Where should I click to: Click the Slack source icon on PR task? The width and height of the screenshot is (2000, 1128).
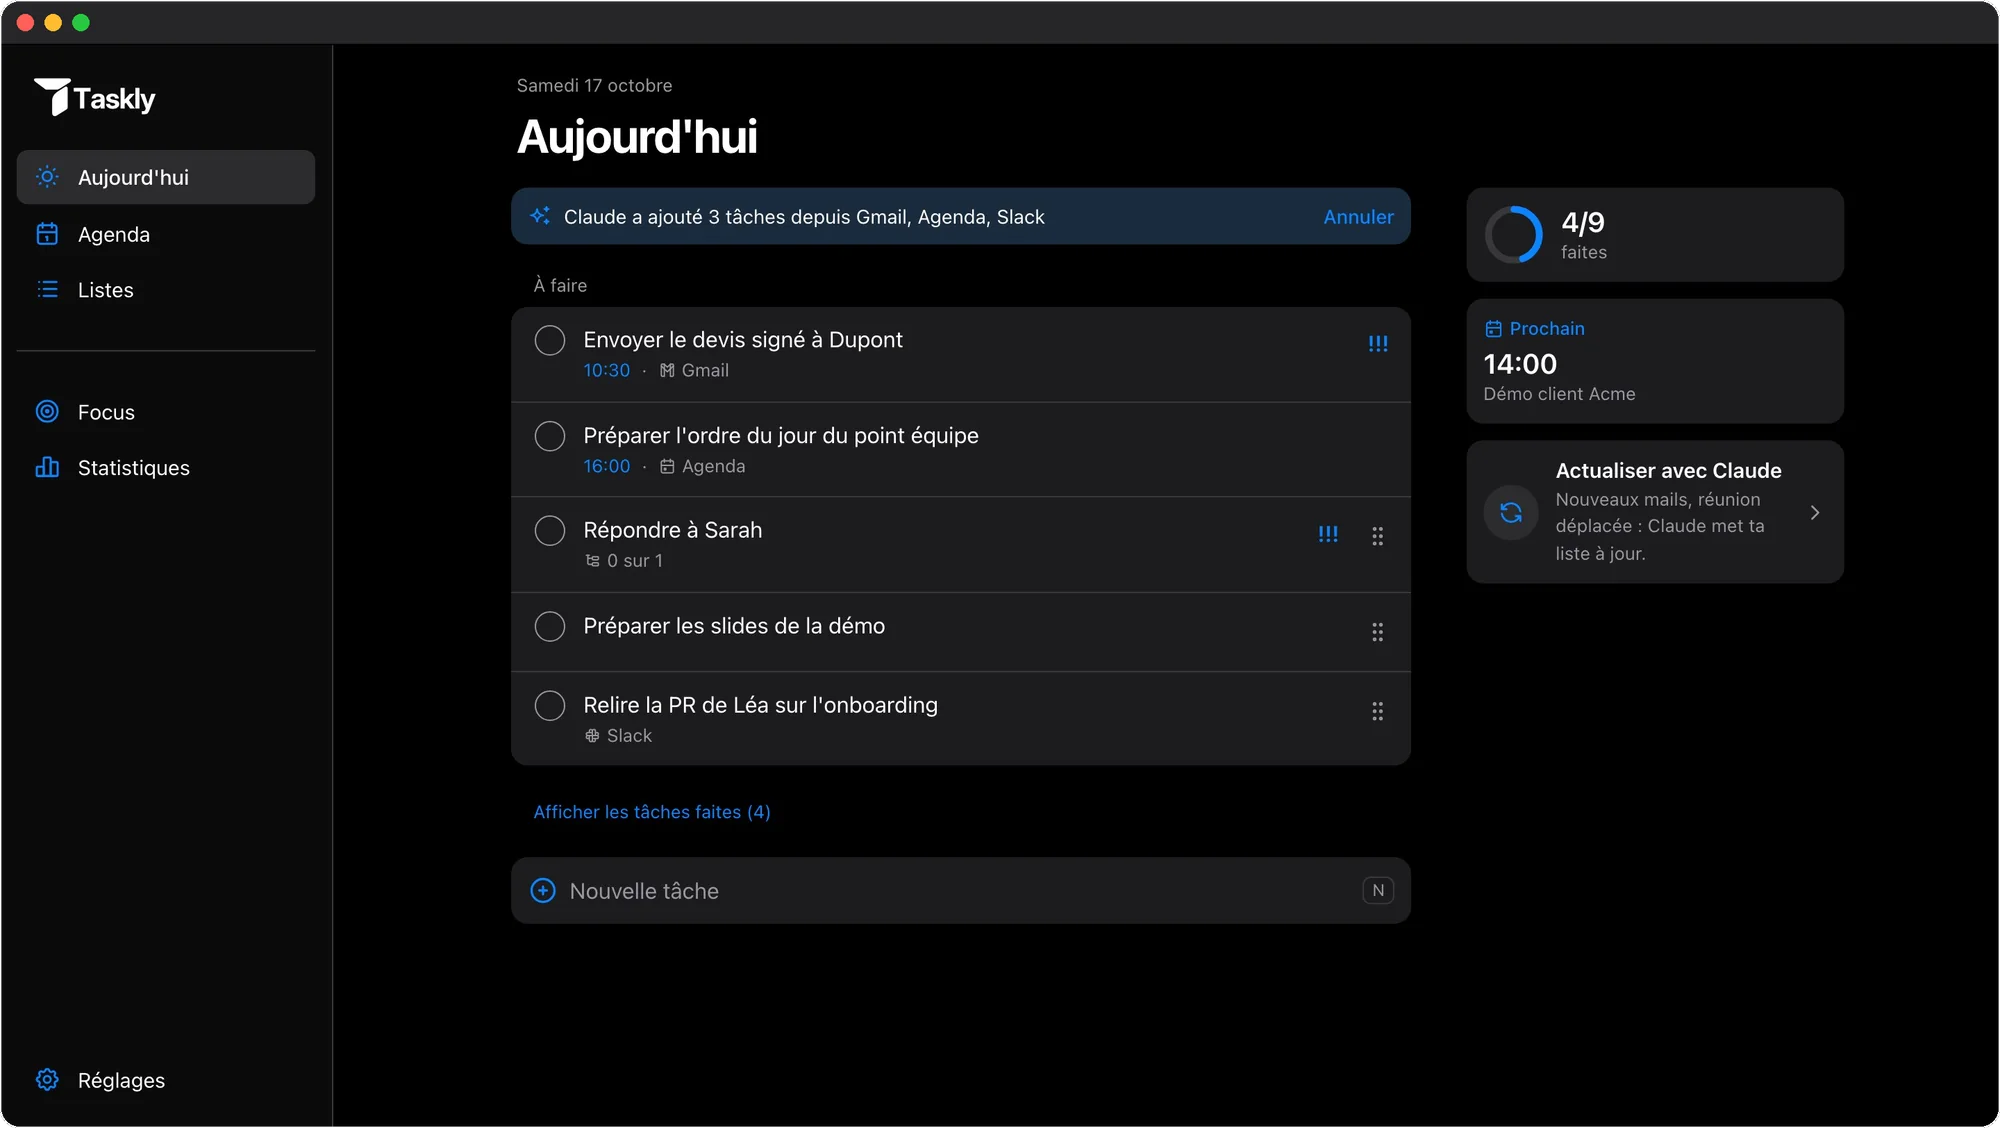[x=592, y=736]
